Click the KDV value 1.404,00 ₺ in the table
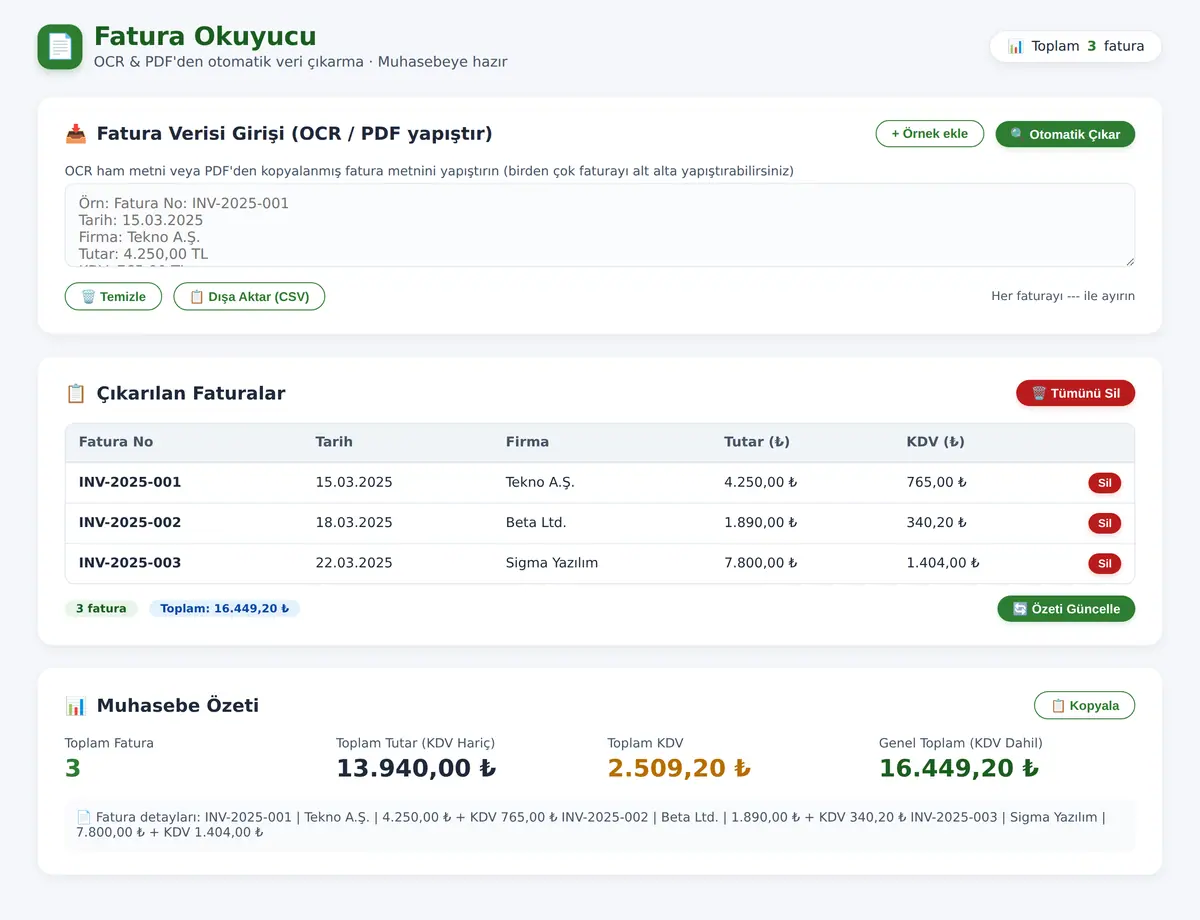The width and height of the screenshot is (1200, 920). [943, 563]
